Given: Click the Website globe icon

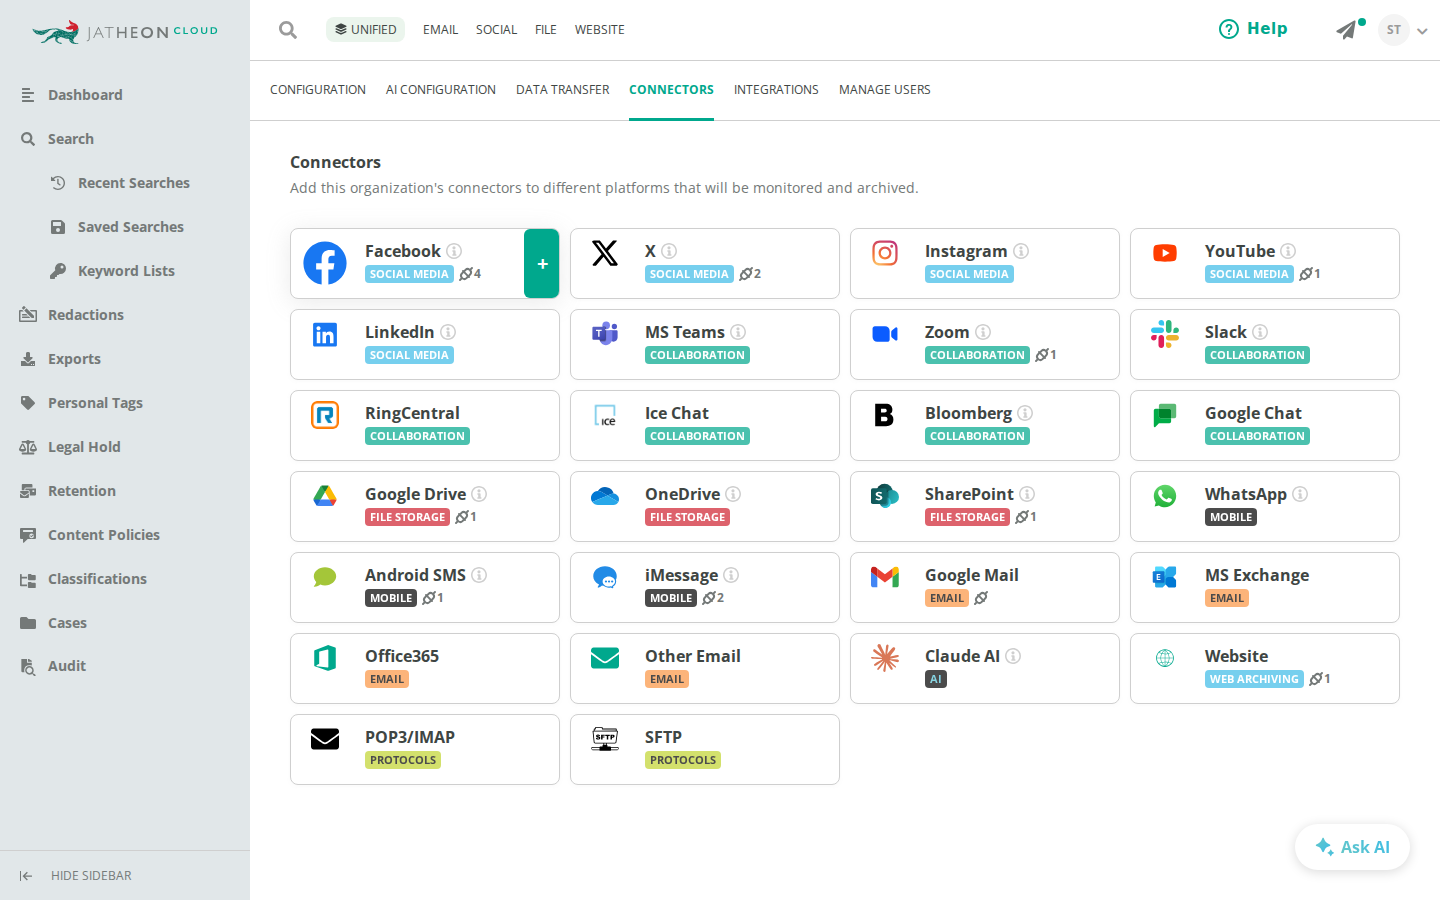Looking at the screenshot, I should pyautogui.click(x=1165, y=658).
